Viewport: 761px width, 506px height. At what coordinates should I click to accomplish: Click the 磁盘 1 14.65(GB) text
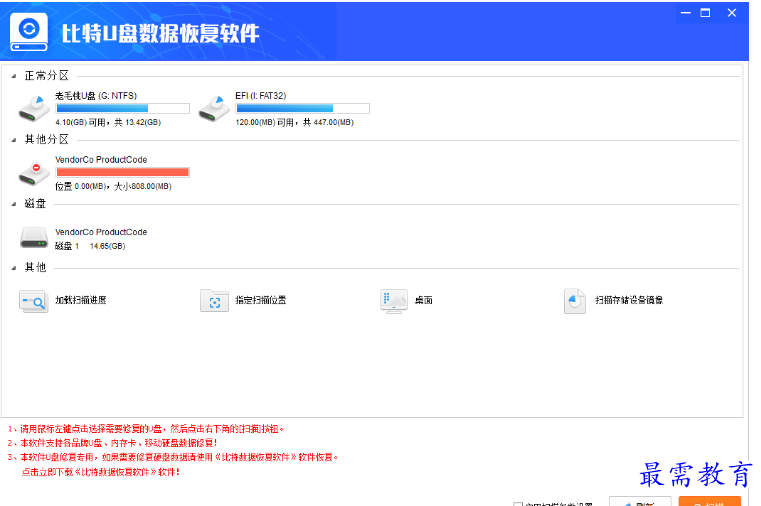click(x=90, y=246)
